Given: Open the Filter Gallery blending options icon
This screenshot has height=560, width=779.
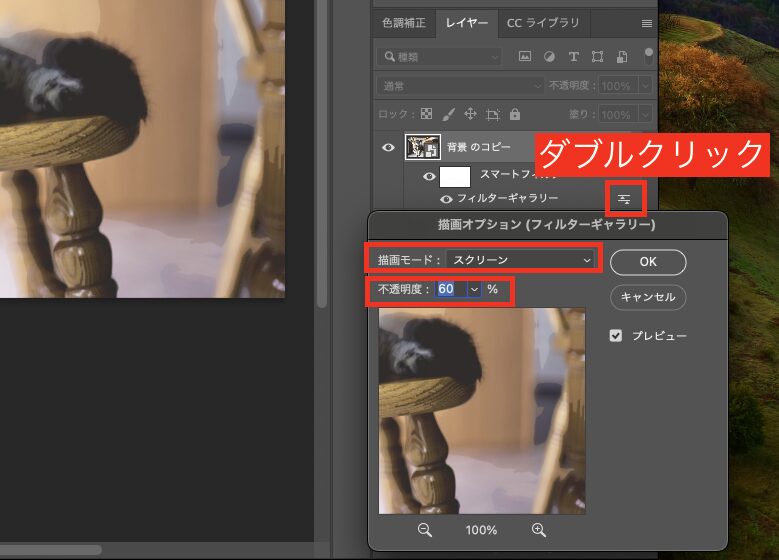Looking at the screenshot, I should (624, 199).
